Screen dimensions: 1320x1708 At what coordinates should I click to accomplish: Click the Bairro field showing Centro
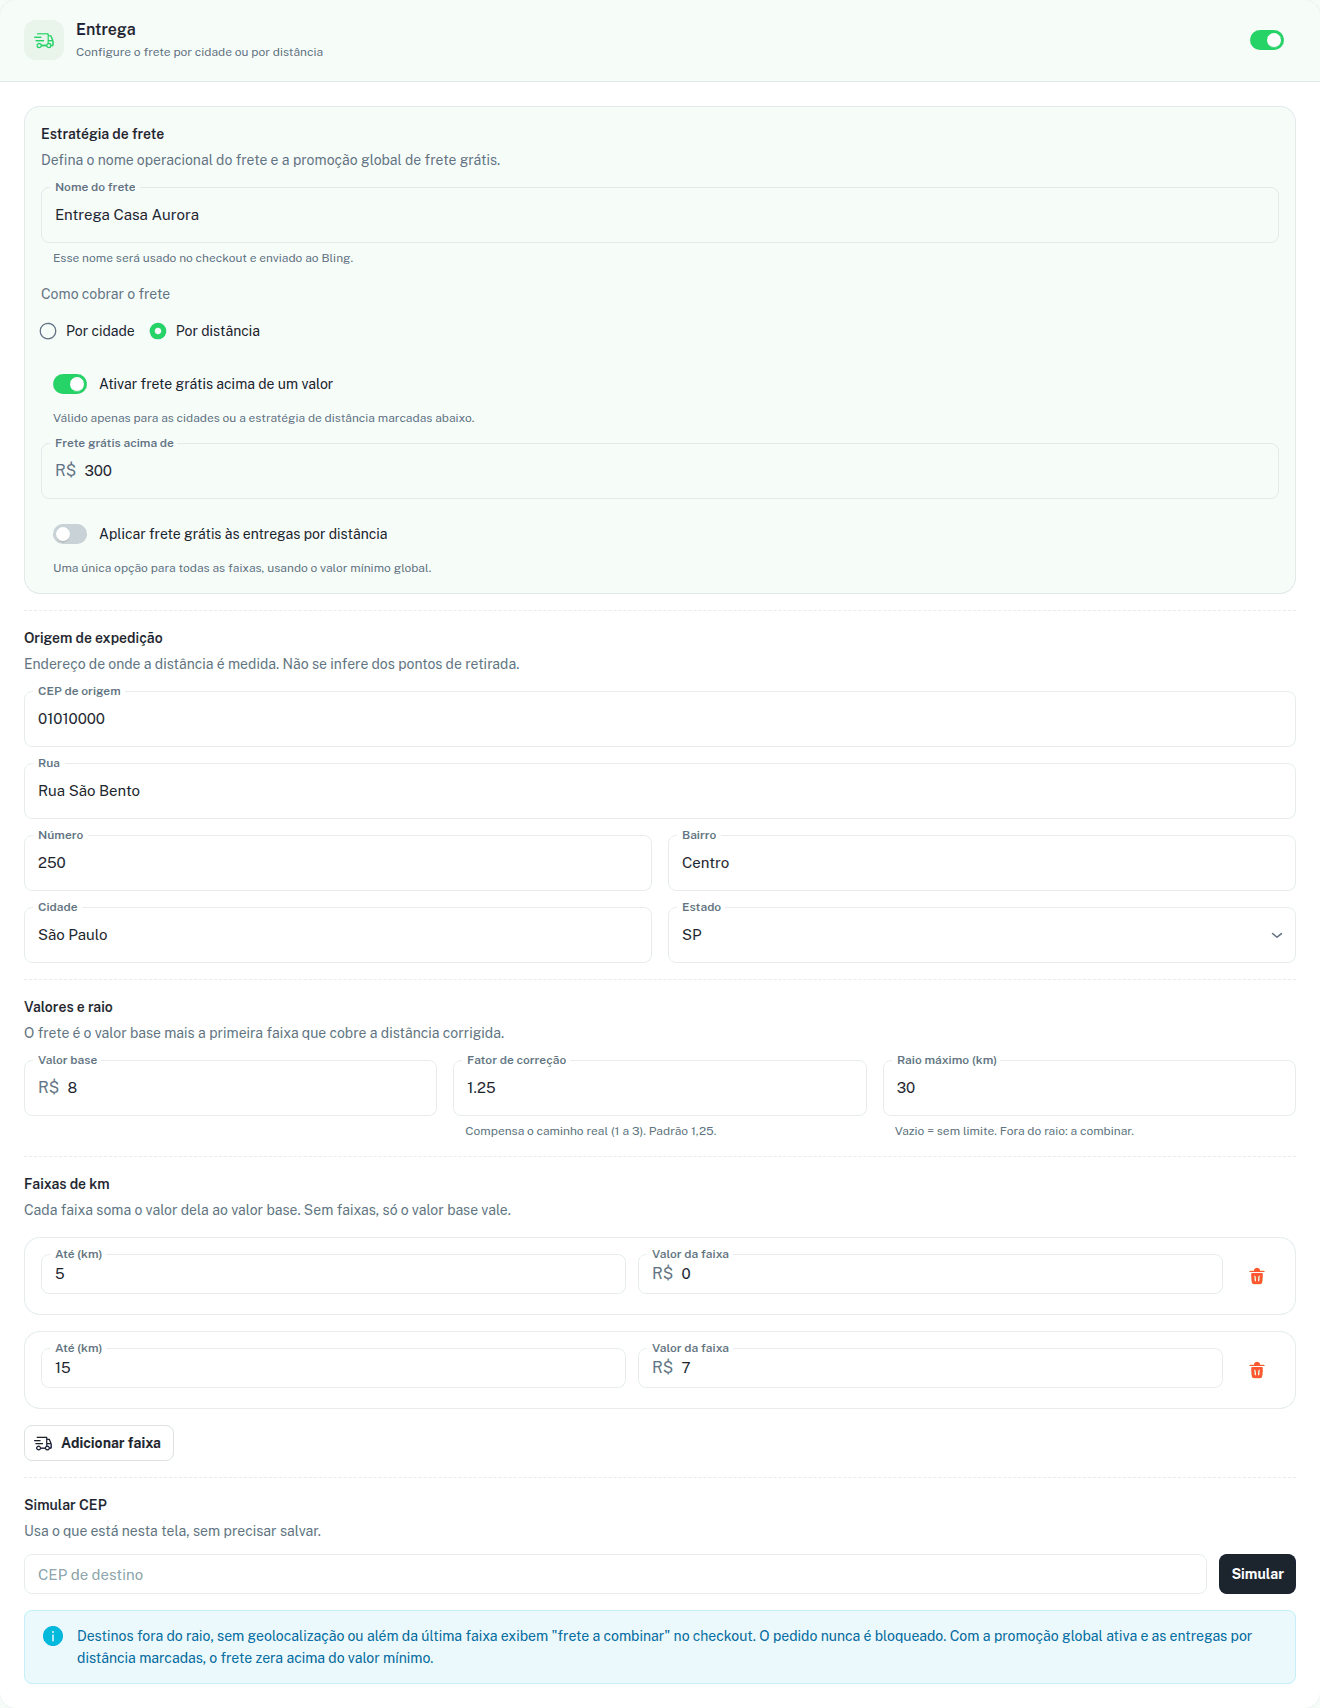pyautogui.click(x=982, y=863)
